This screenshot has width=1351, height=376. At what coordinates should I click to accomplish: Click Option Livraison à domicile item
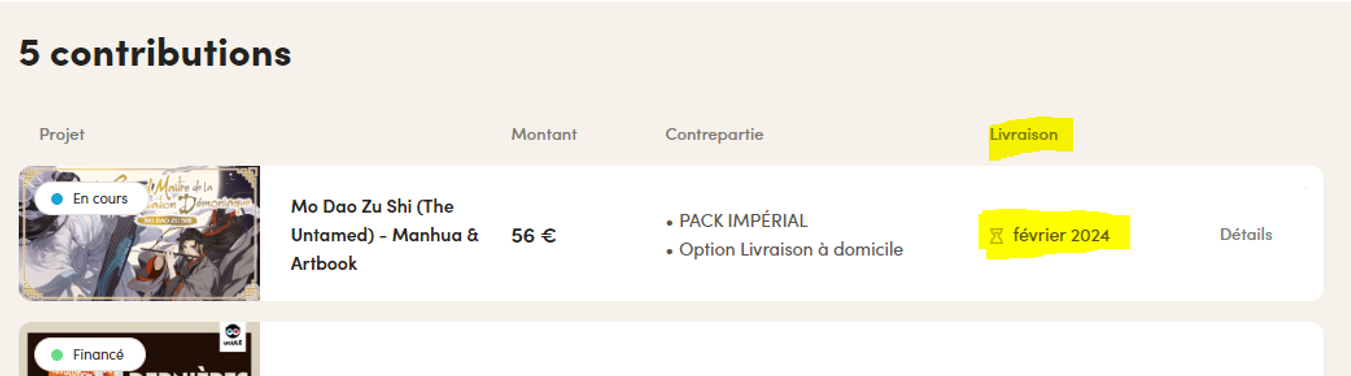click(x=784, y=250)
